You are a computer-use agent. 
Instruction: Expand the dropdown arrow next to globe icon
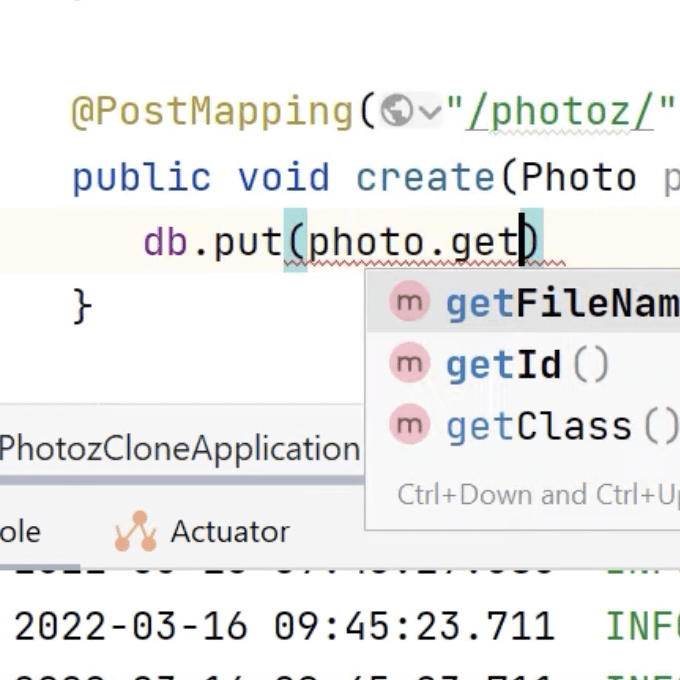431,112
